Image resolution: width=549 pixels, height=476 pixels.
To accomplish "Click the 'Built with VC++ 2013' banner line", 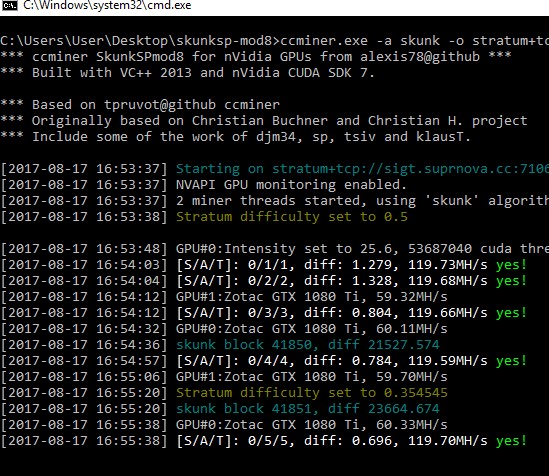I will (187, 73).
